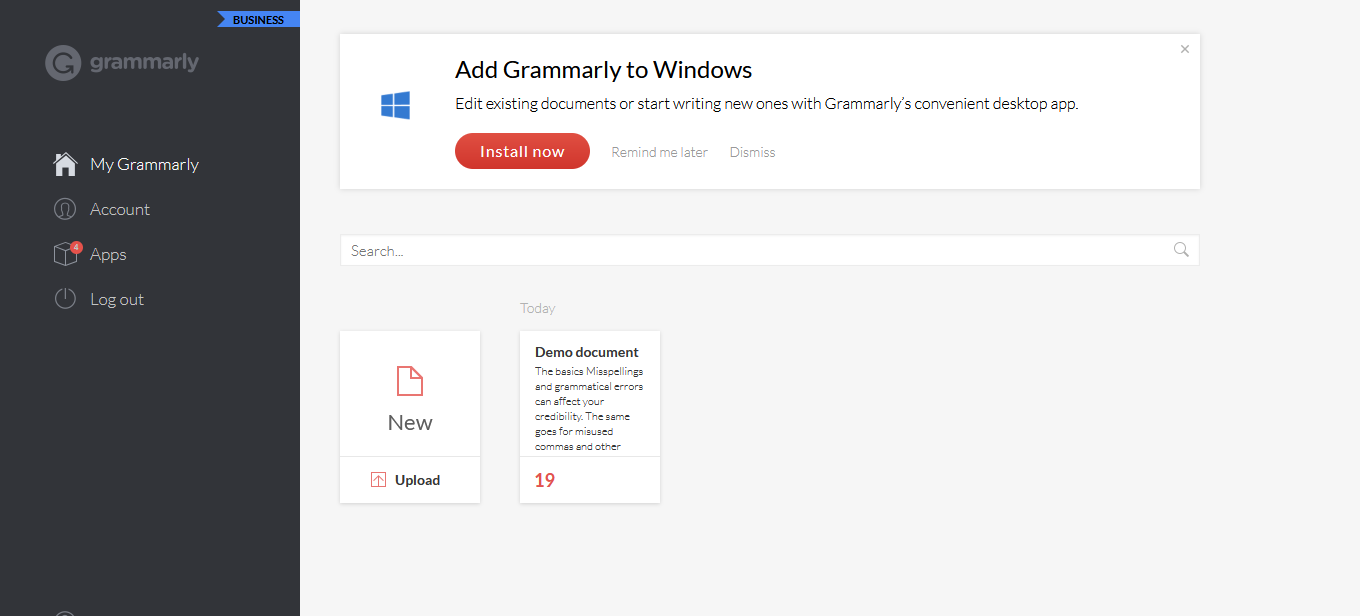Click the Remind me later link
The image size is (1360, 616).
tap(659, 152)
